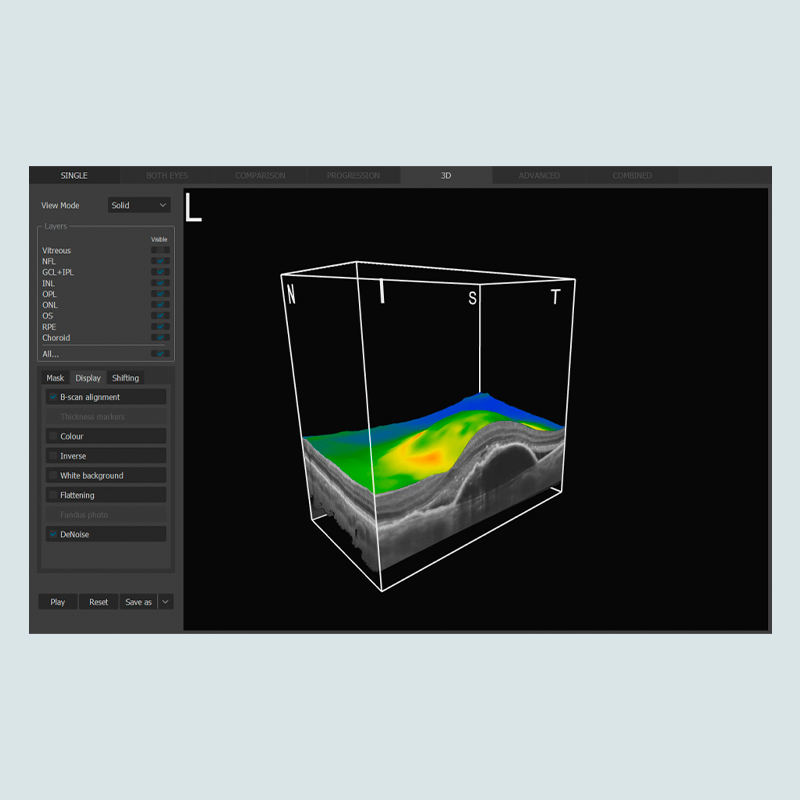Click the Reset button
800x800 pixels.
pos(98,602)
